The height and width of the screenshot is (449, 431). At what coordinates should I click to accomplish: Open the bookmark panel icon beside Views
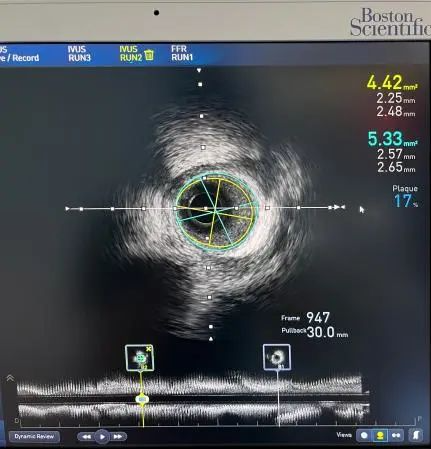(x=416, y=435)
